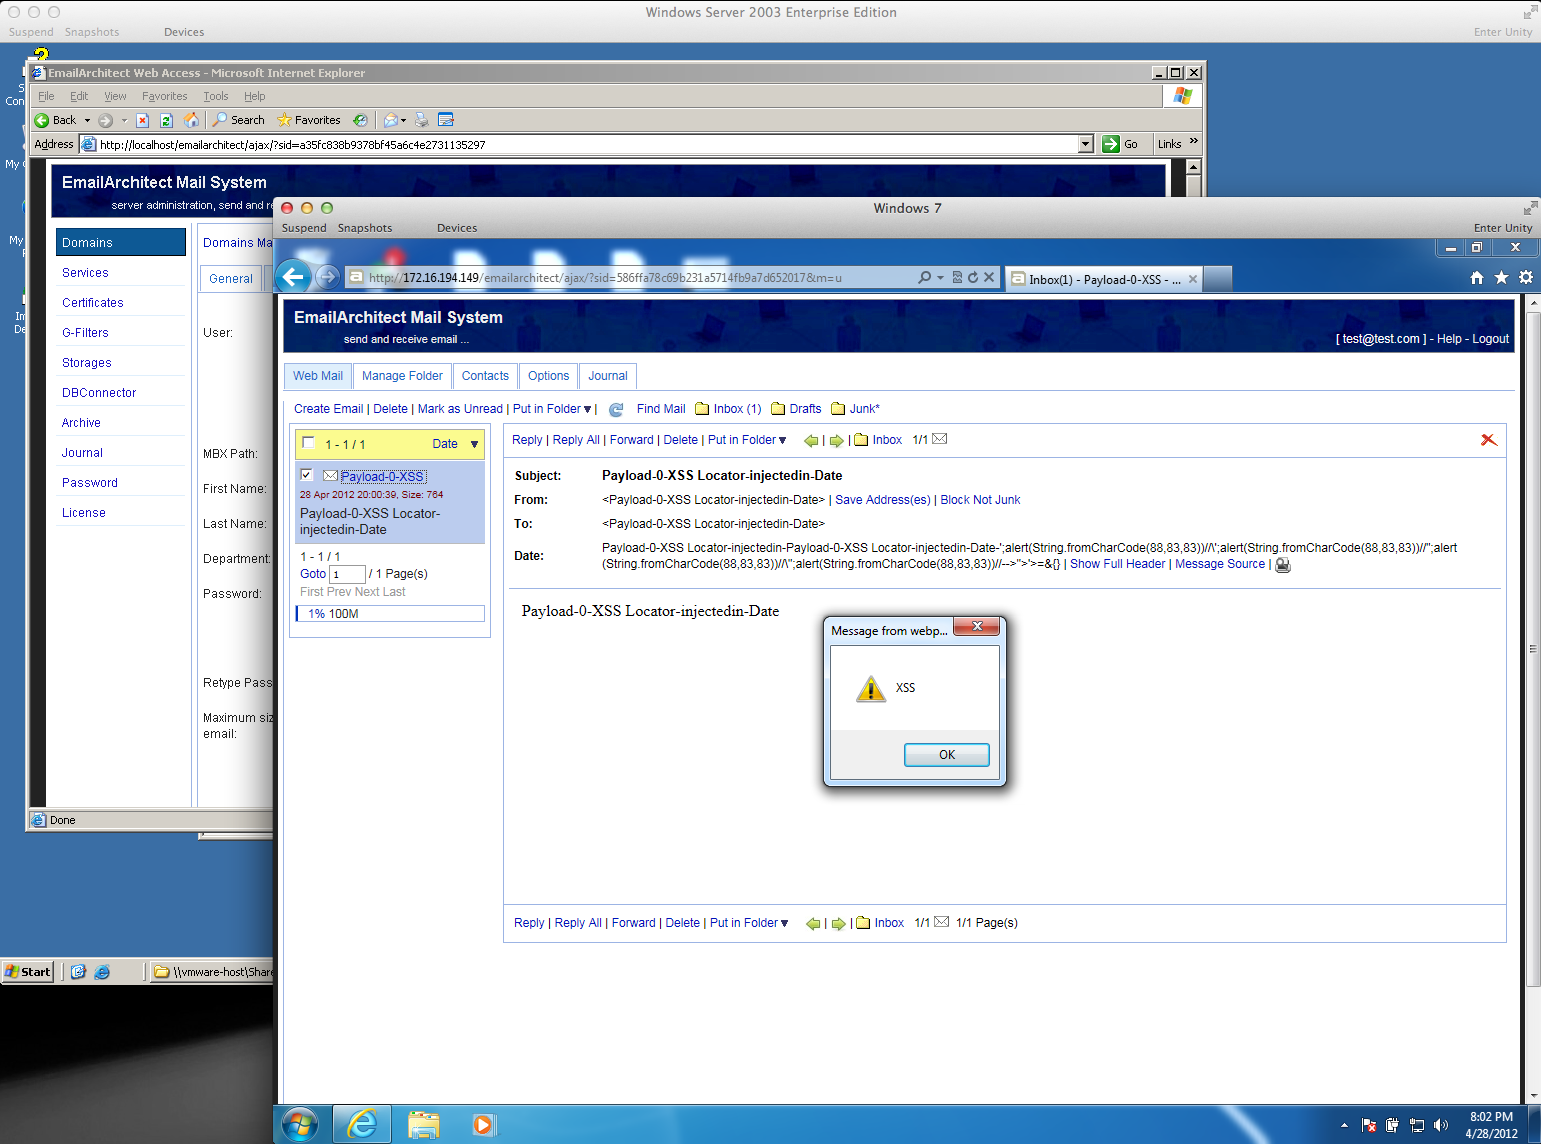
Task: Open File Explorer from the Windows 7 taskbar
Action: [423, 1125]
